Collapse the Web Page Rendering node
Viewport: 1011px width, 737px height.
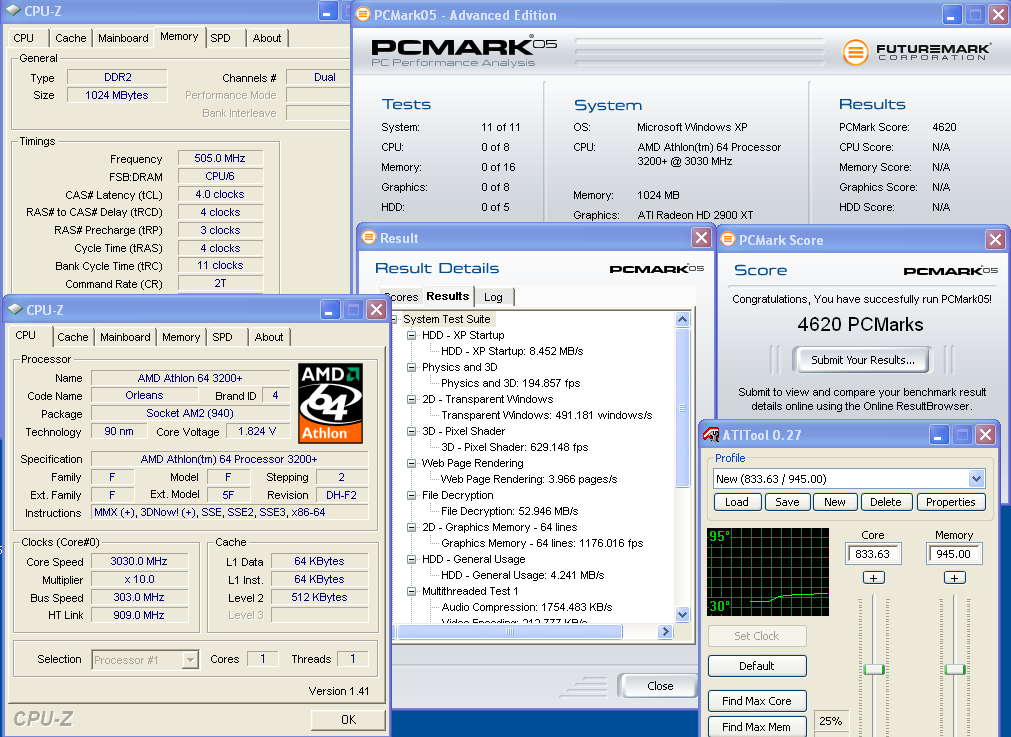pos(411,463)
